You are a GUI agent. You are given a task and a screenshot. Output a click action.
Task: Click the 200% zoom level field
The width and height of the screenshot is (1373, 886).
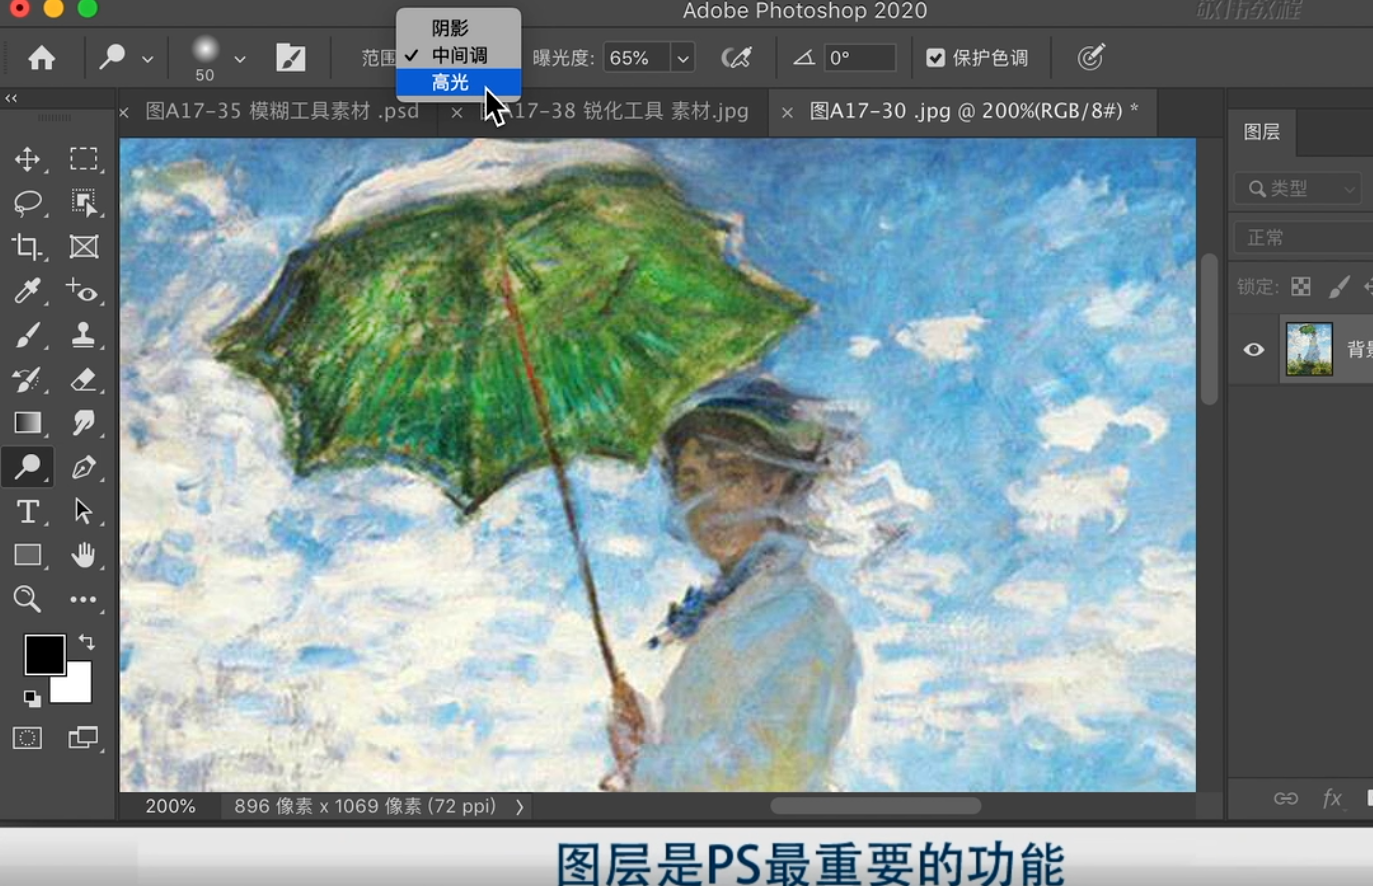pos(170,806)
